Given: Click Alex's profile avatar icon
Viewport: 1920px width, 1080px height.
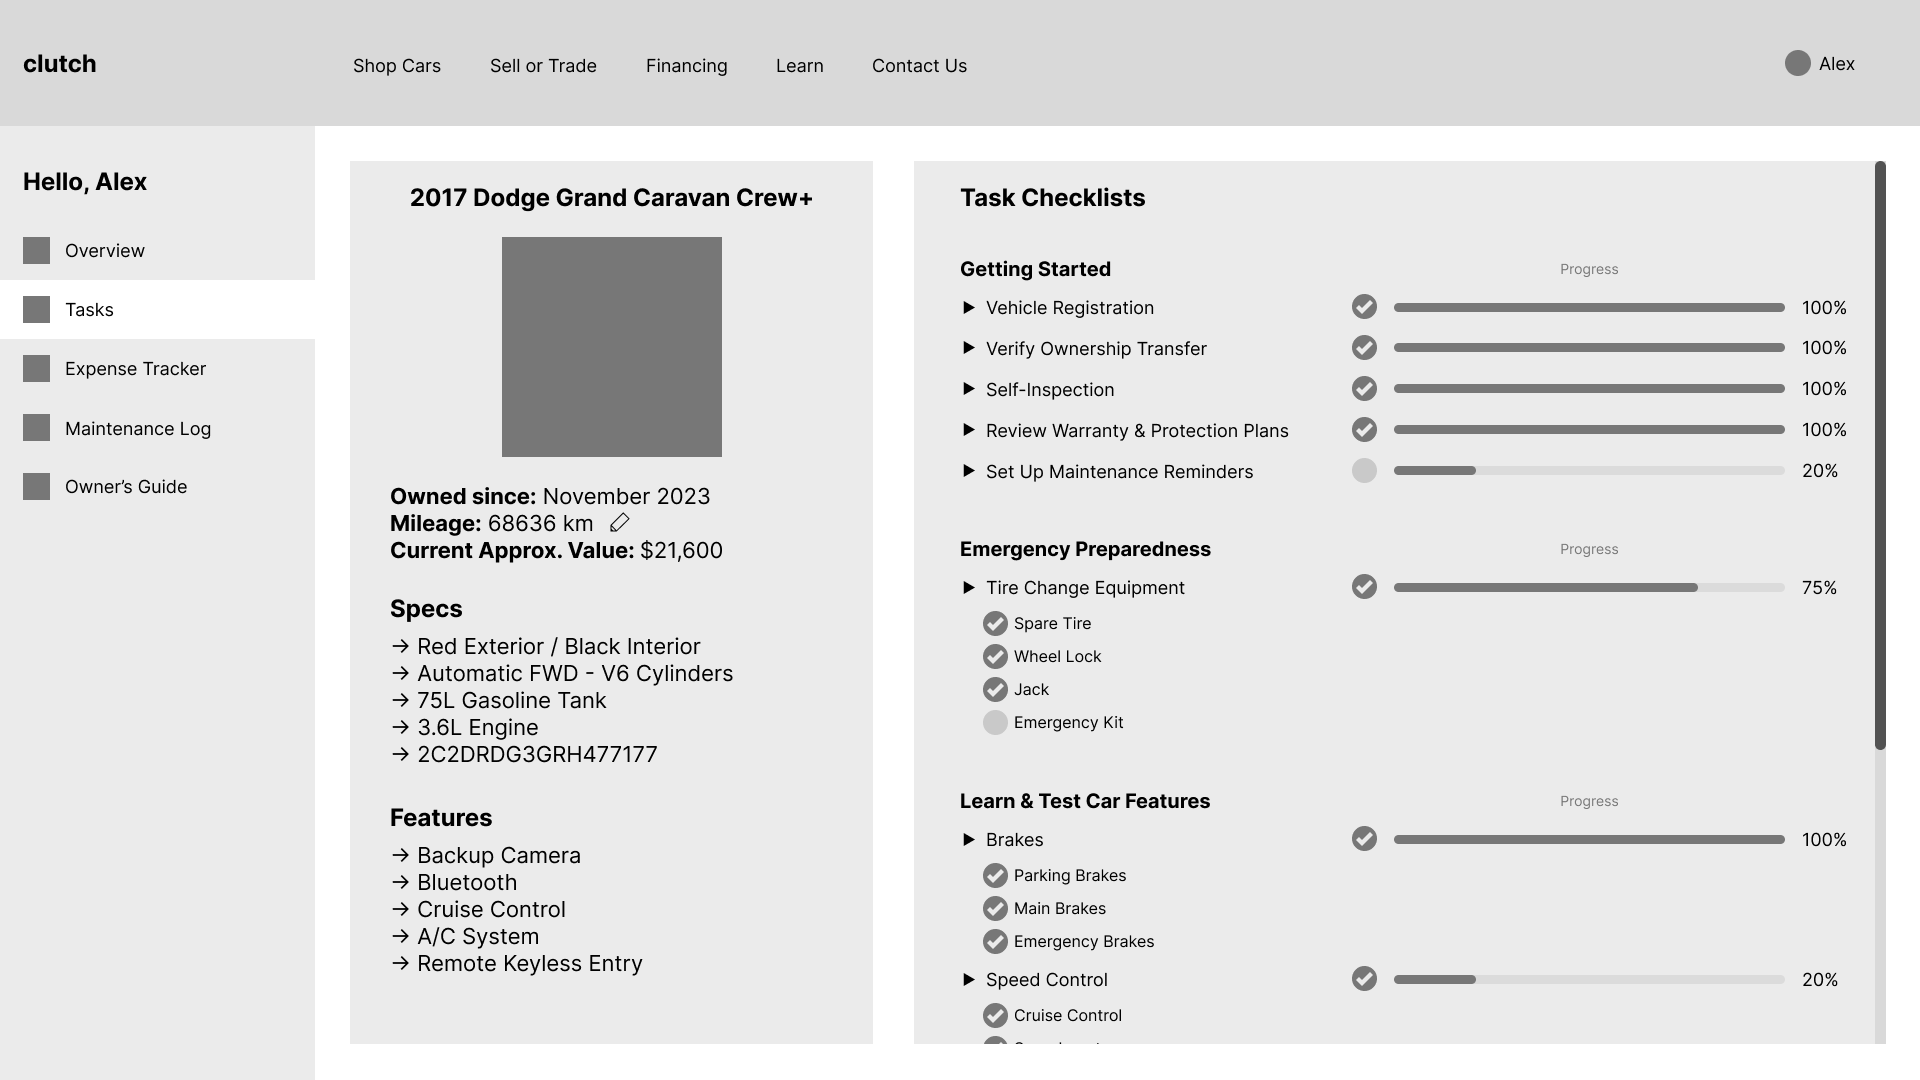Looking at the screenshot, I should coord(1797,64).
